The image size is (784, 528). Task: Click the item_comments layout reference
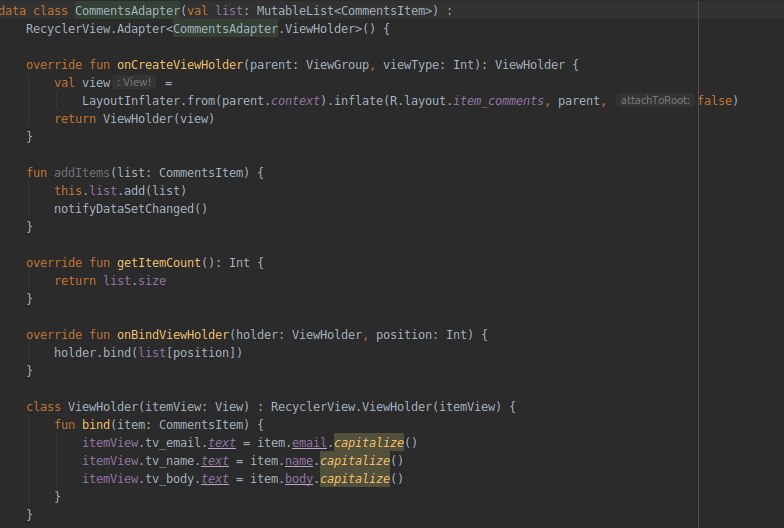coord(498,100)
